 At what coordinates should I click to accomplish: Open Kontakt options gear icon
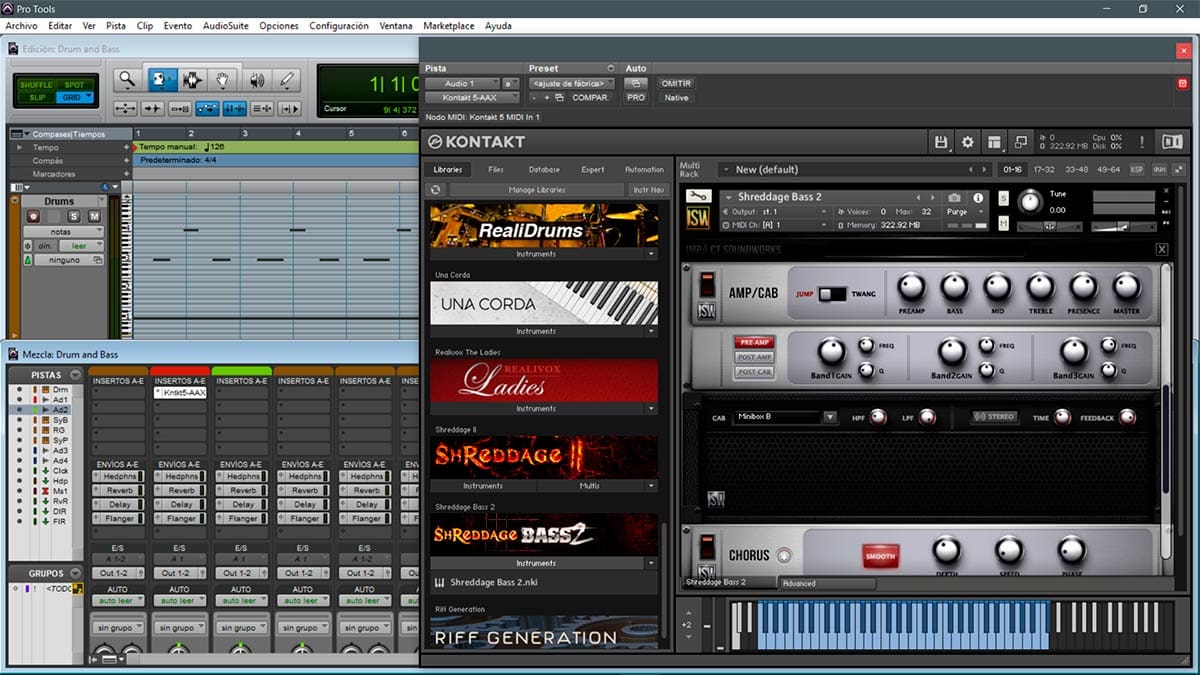click(967, 142)
